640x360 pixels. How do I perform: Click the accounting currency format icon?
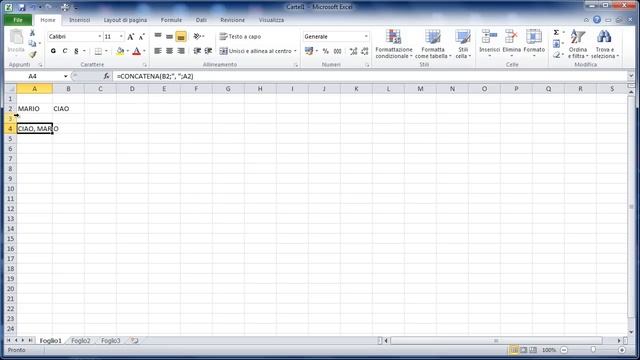click(309, 51)
